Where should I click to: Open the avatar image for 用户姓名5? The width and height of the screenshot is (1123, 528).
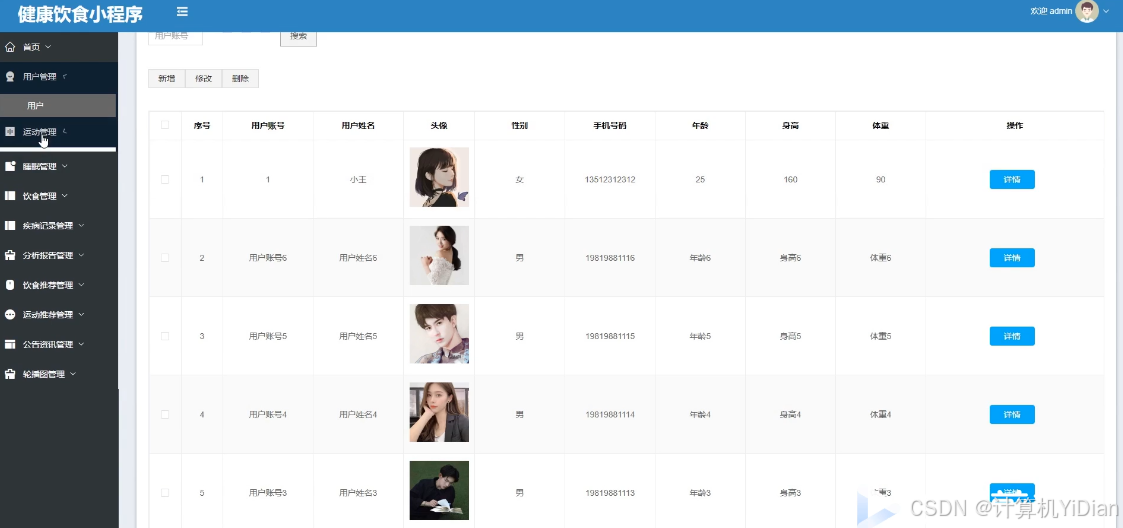(439, 334)
